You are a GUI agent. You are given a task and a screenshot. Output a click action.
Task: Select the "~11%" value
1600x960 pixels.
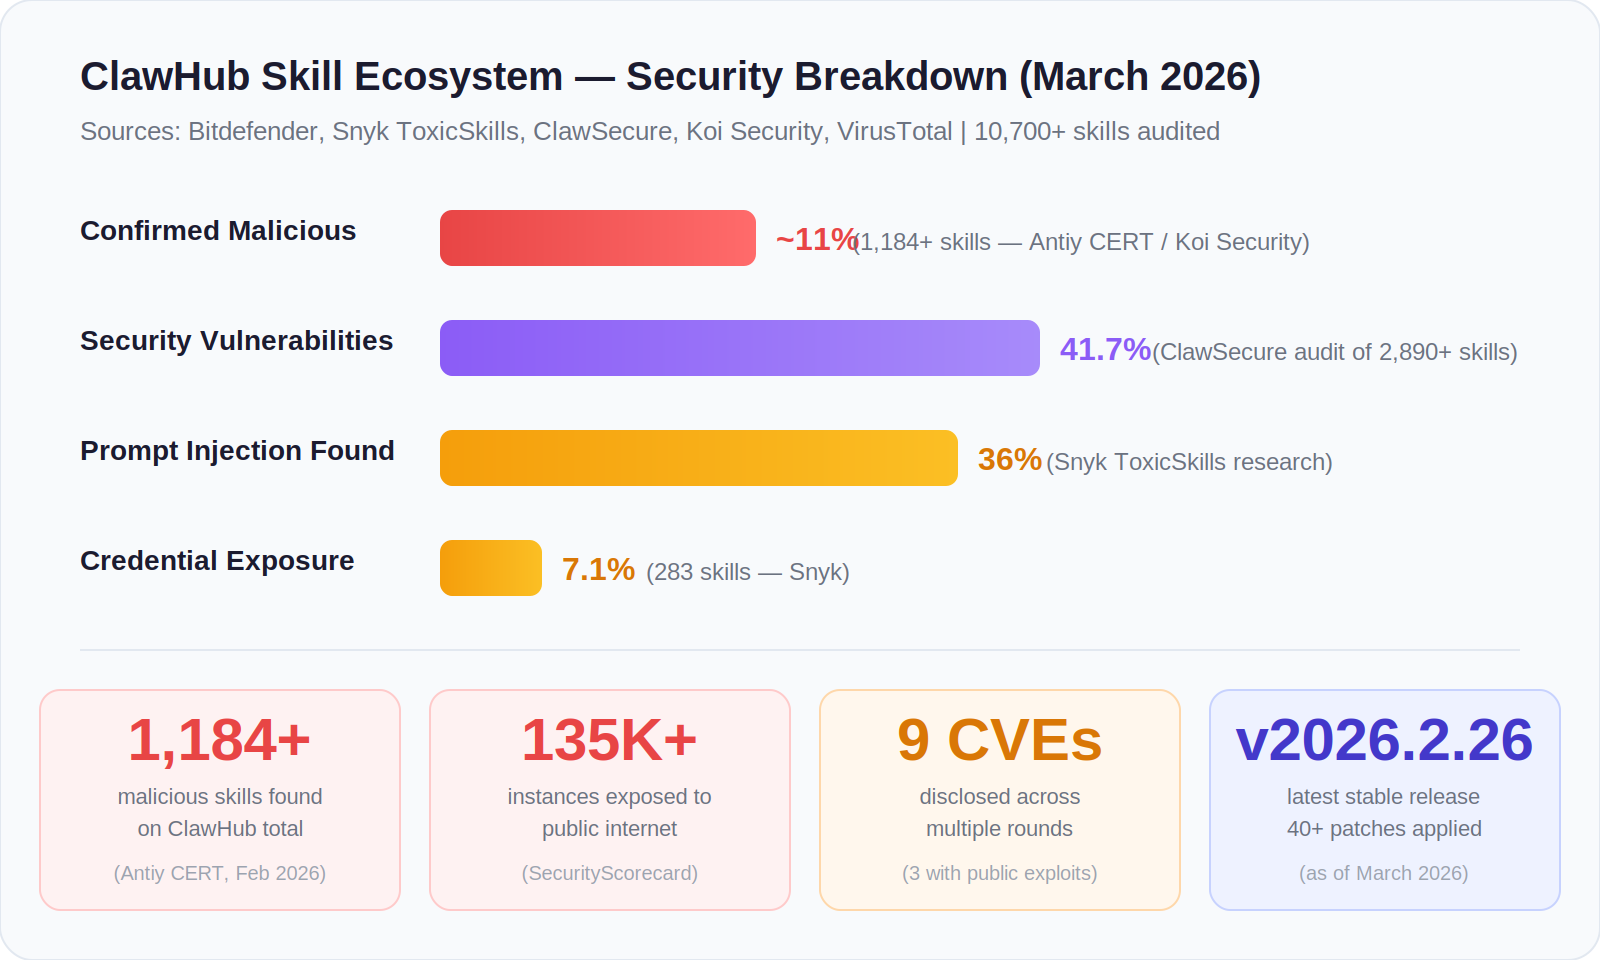(x=817, y=240)
